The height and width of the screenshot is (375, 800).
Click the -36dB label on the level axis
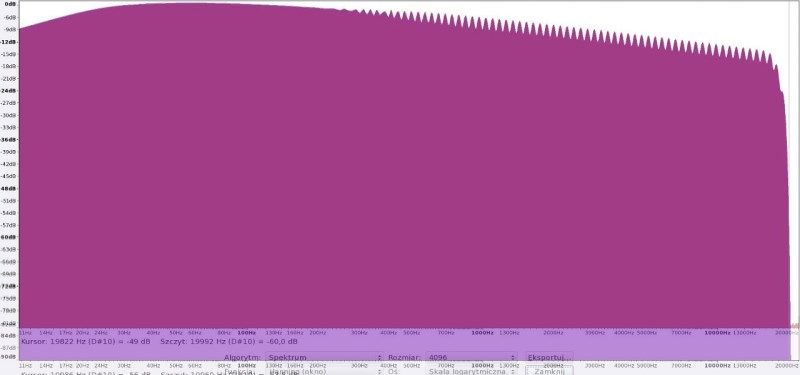pyautogui.click(x=9, y=139)
